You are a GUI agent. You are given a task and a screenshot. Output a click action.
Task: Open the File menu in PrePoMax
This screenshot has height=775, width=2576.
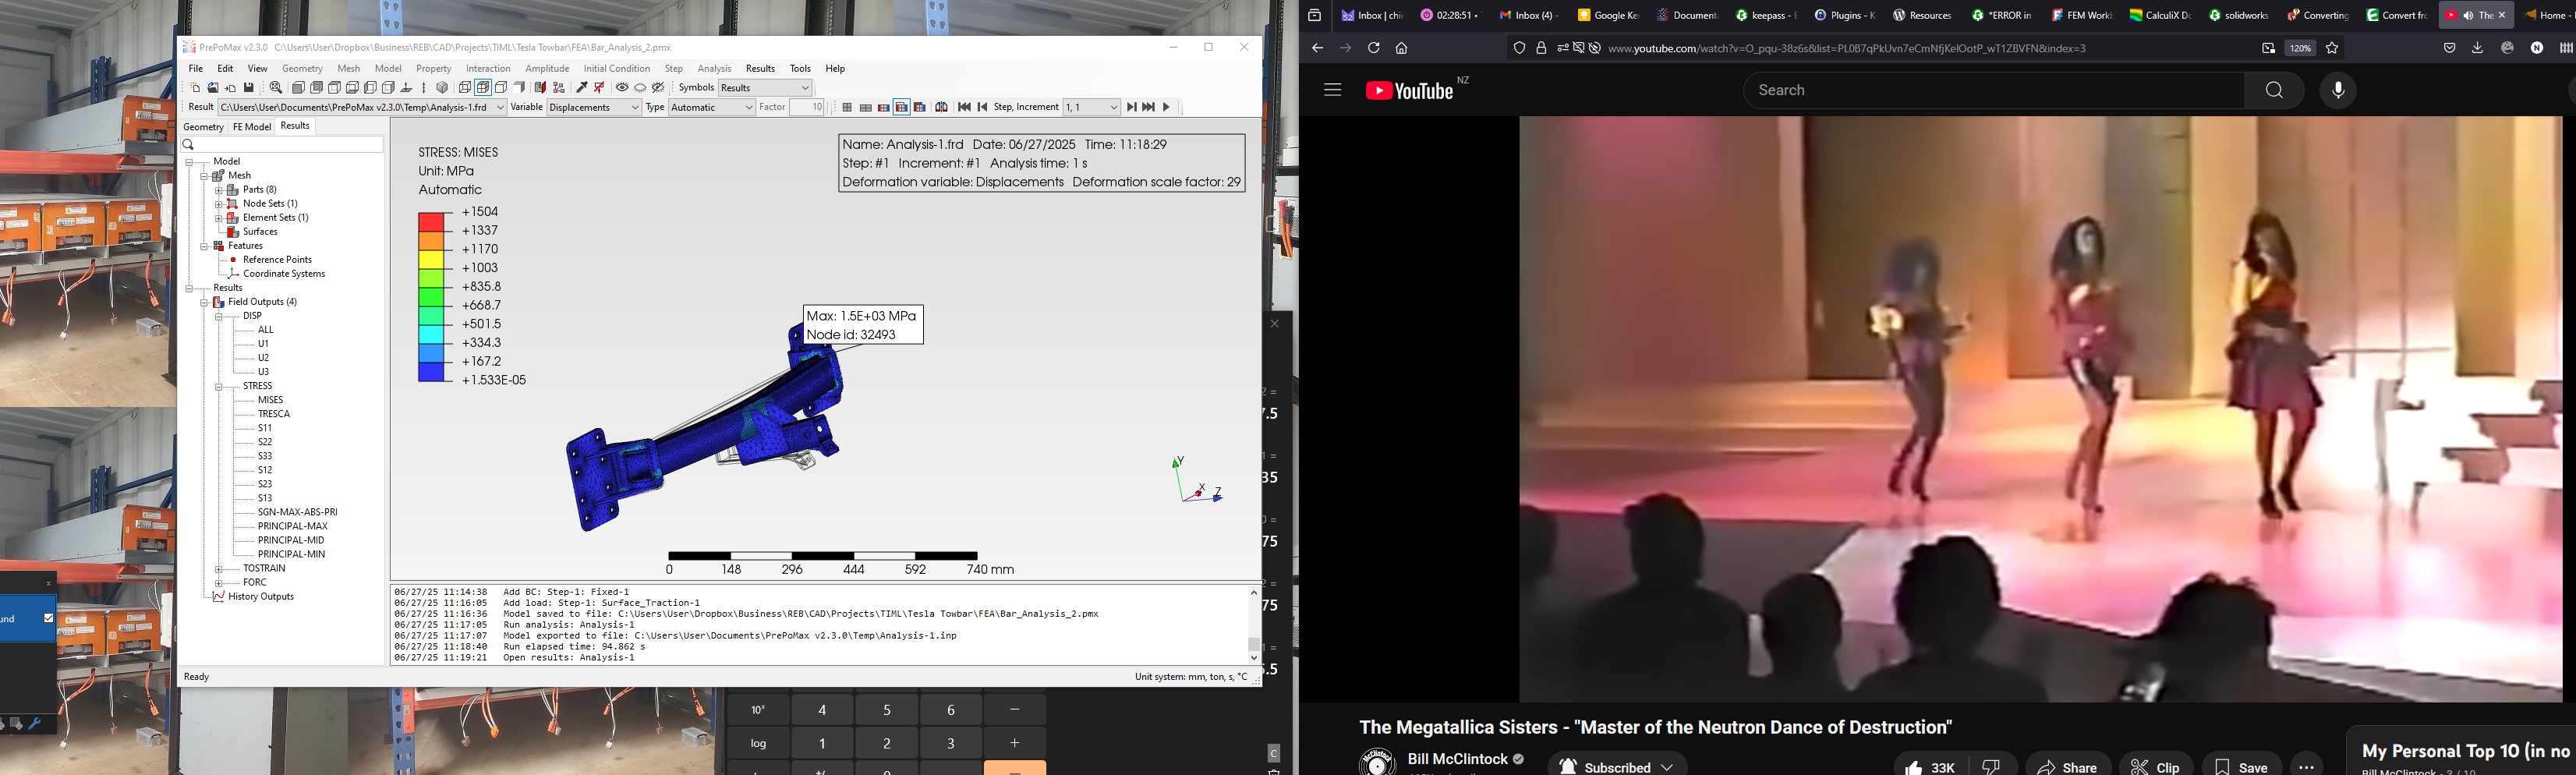(196, 68)
